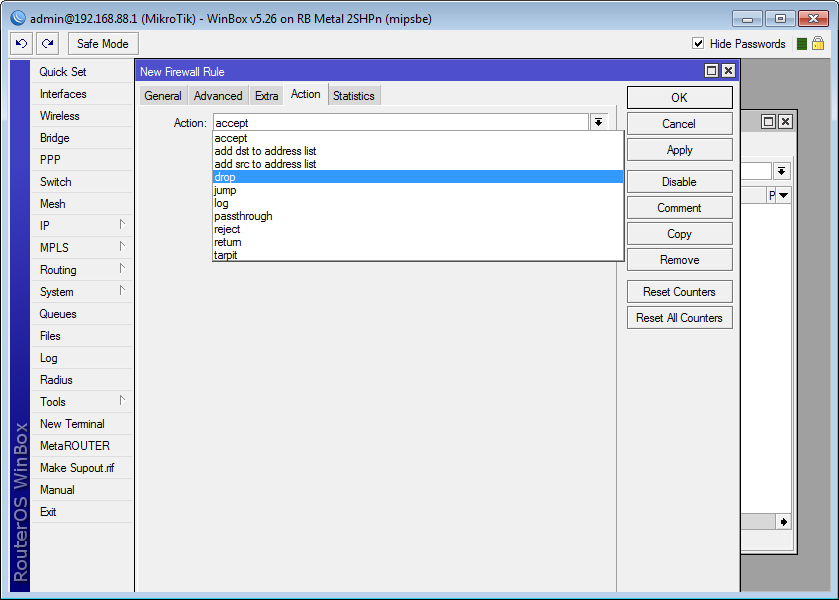Screen dimensions: 839x600
Task: Select tarpit action option
Action: pyautogui.click(x=418, y=255)
